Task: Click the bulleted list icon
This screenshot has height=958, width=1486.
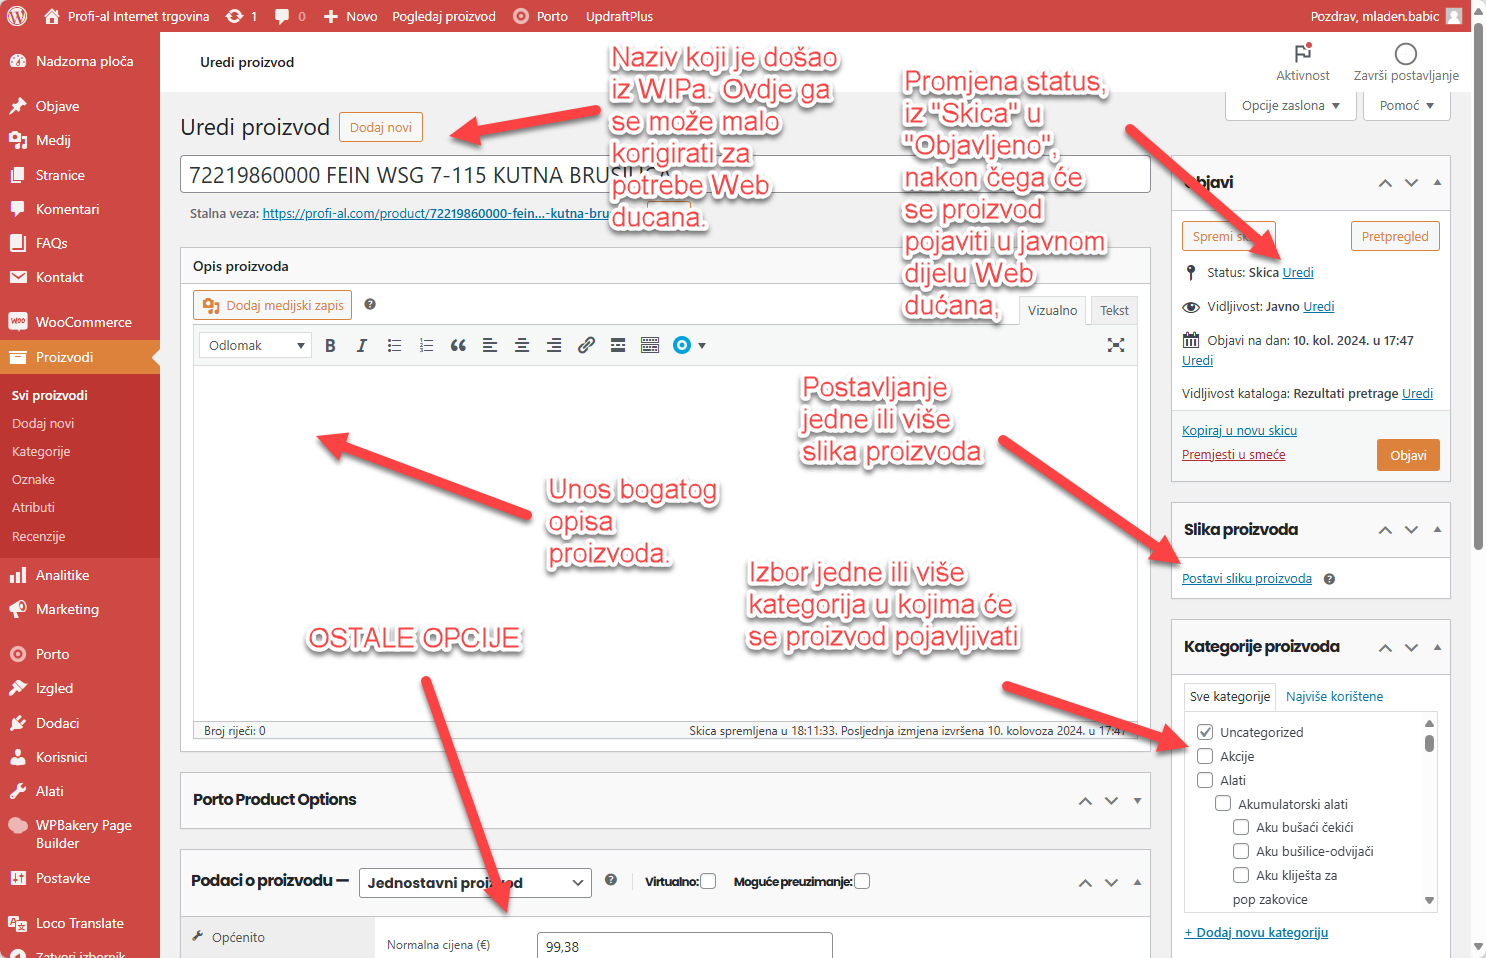Action: (394, 346)
